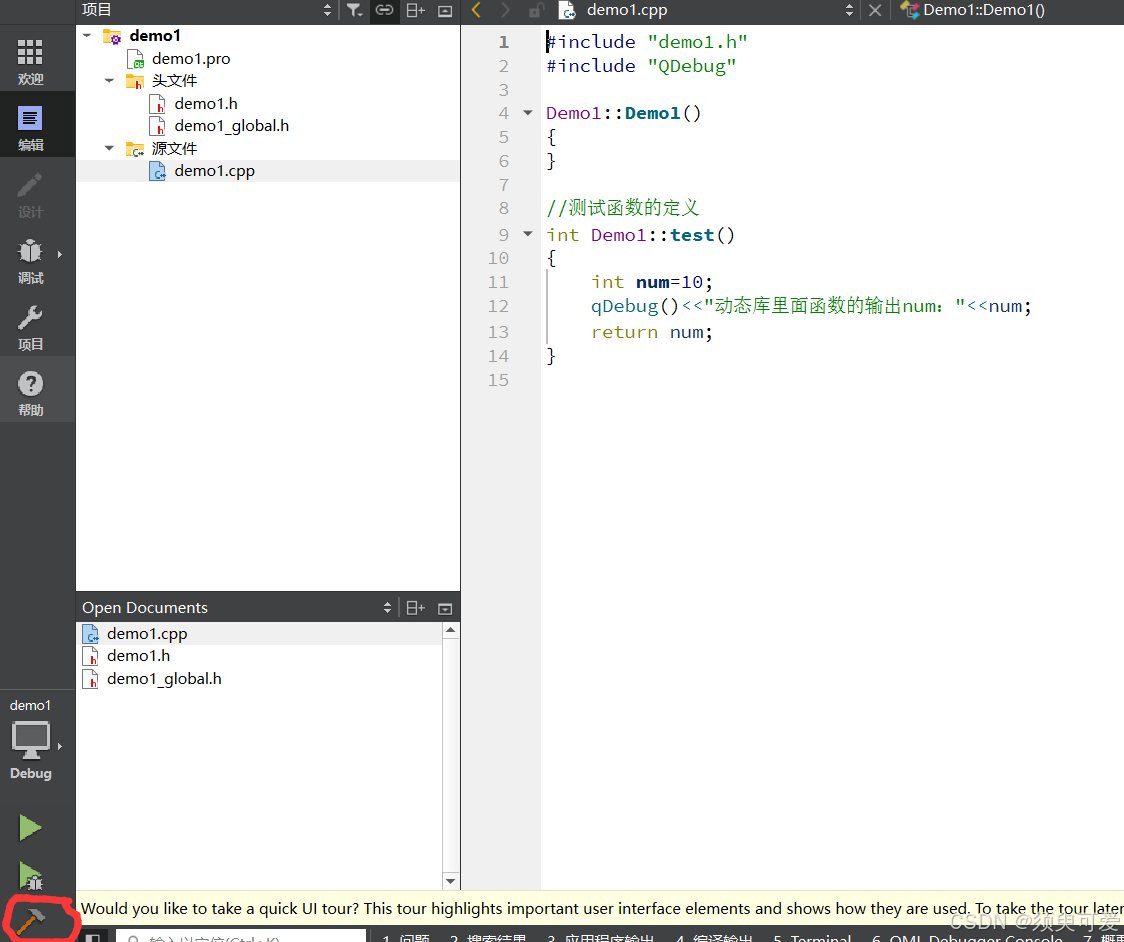
Task: Open the project tree filter options
Action: (354, 10)
